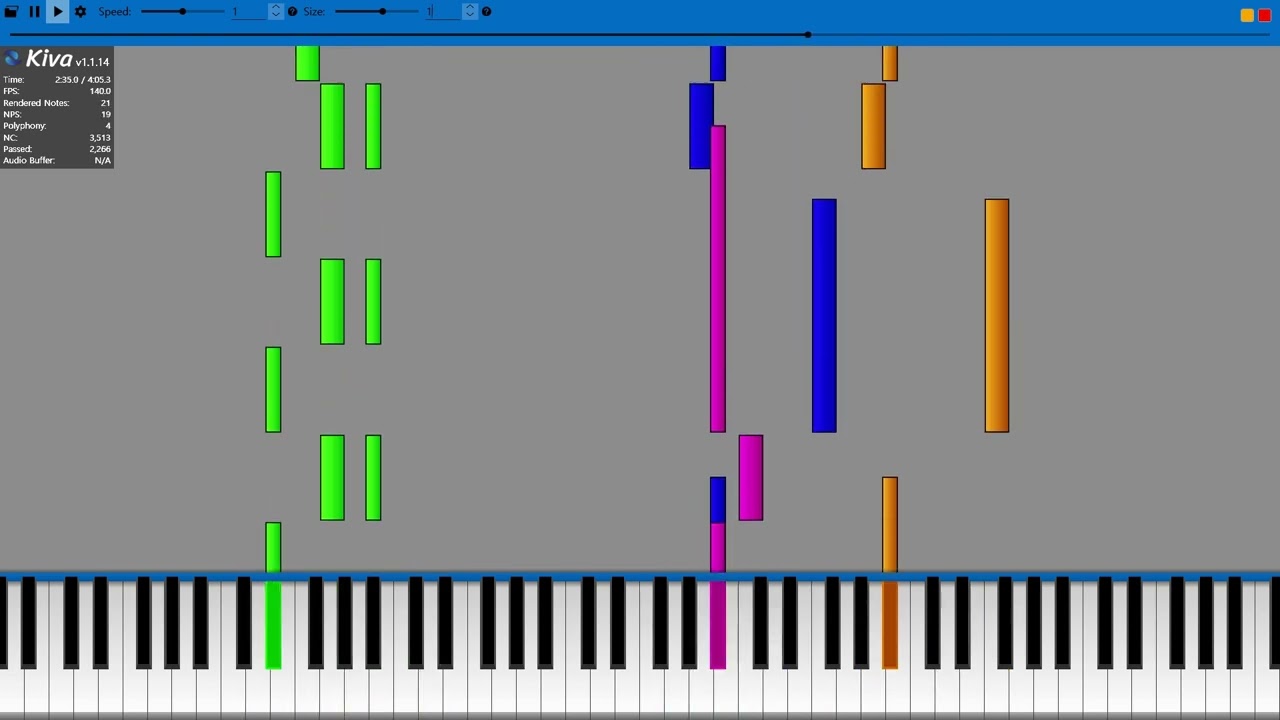
Task: Click the Kiva v1.1.14 version text
Action: point(67,60)
